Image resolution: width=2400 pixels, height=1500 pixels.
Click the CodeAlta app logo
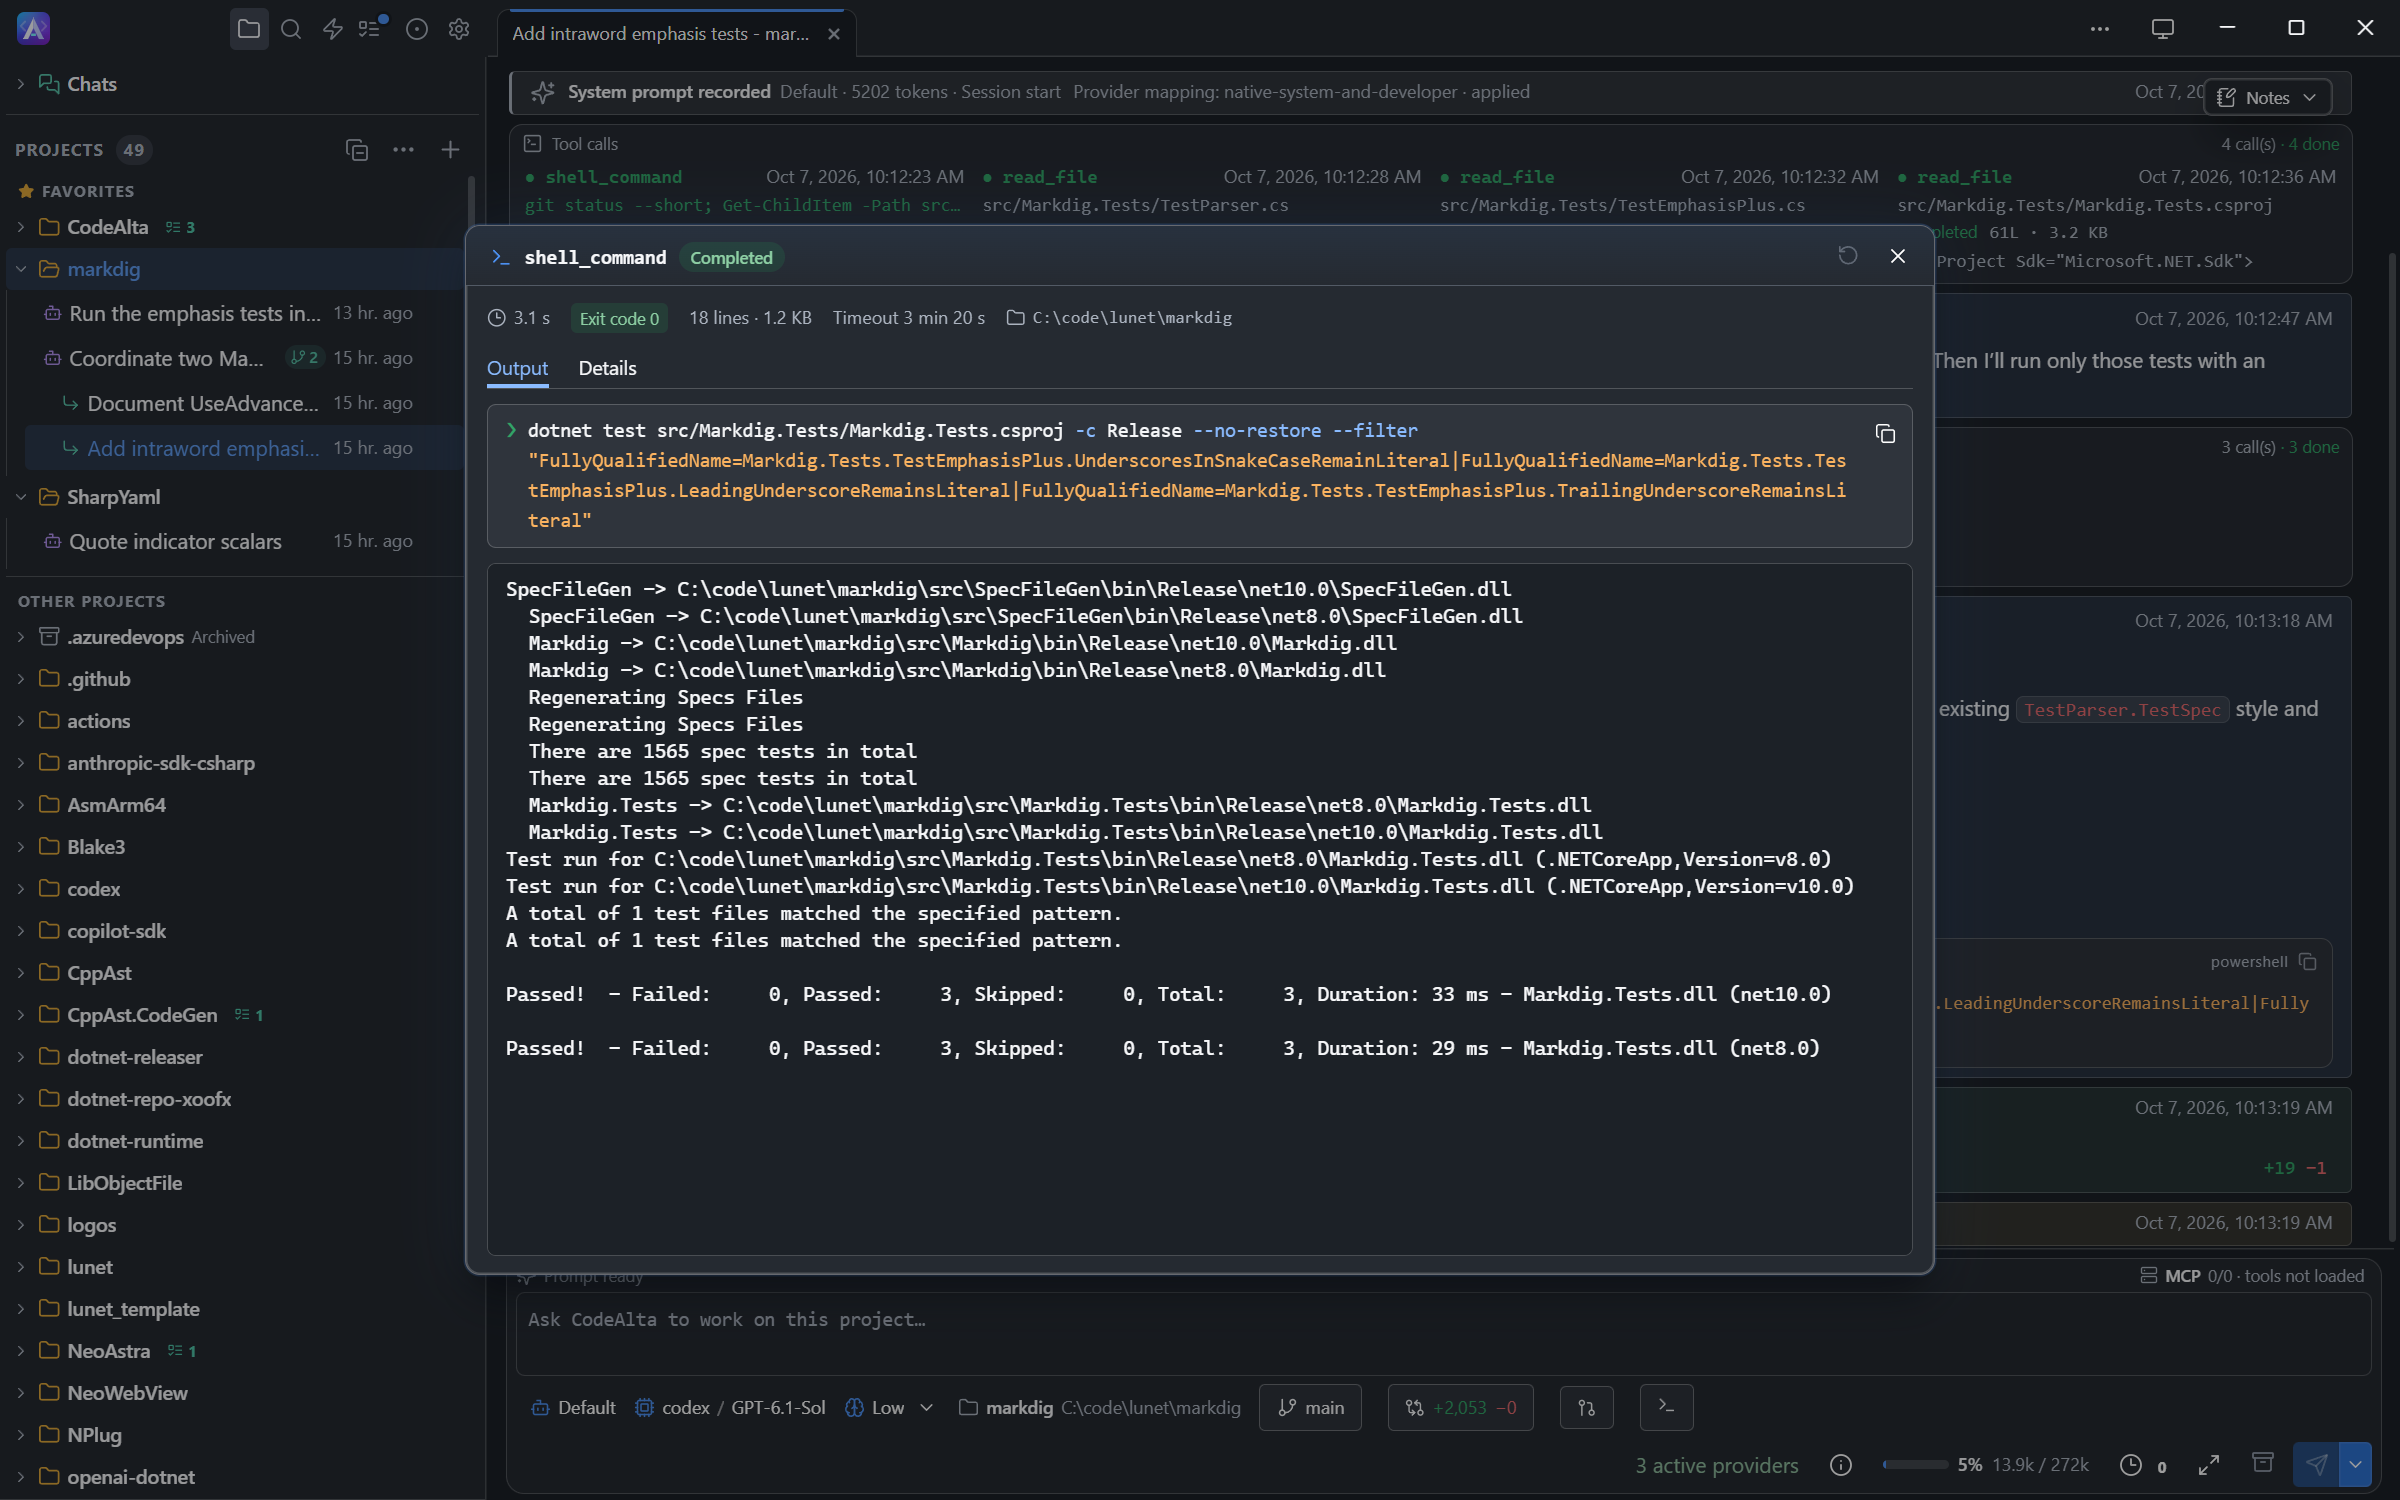(33, 29)
